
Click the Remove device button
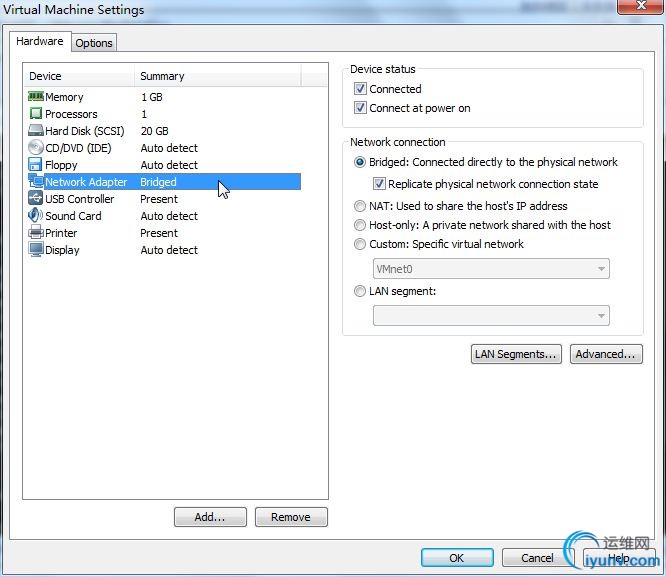pos(291,517)
